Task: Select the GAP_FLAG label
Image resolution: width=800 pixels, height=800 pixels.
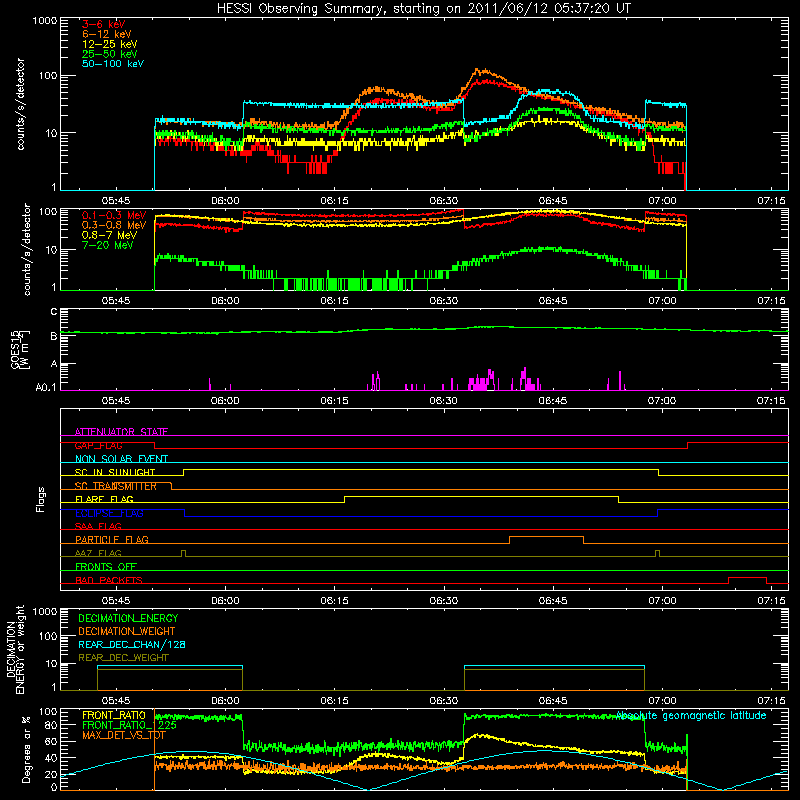Action: pos(98,445)
